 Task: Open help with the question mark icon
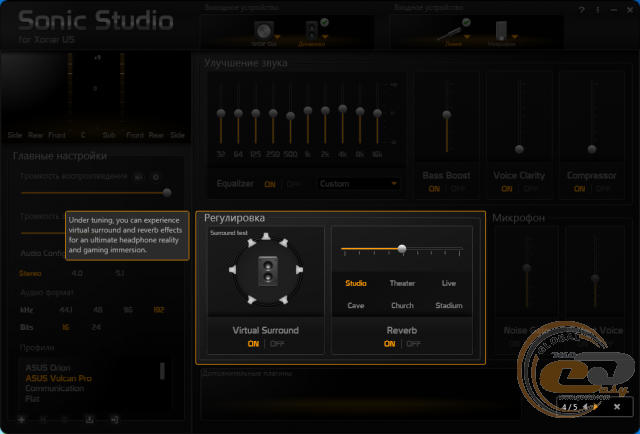click(582, 10)
